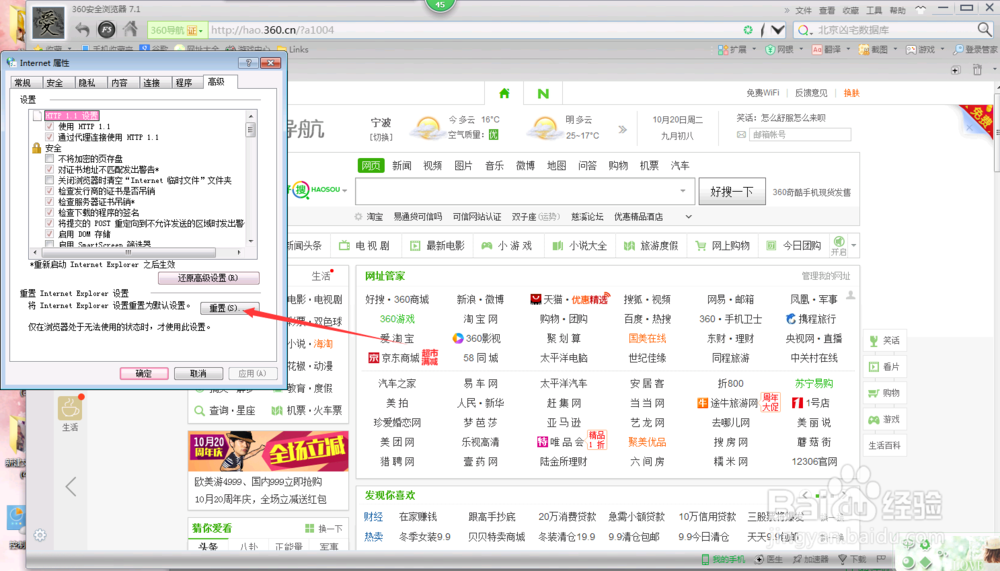1000x571 pixels.
Task: Expand search input suggestions dropdown
Action: pos(682,191)
